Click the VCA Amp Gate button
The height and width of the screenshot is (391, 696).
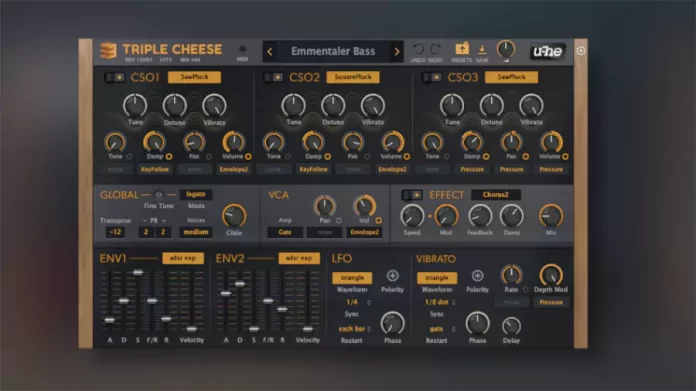285,232
